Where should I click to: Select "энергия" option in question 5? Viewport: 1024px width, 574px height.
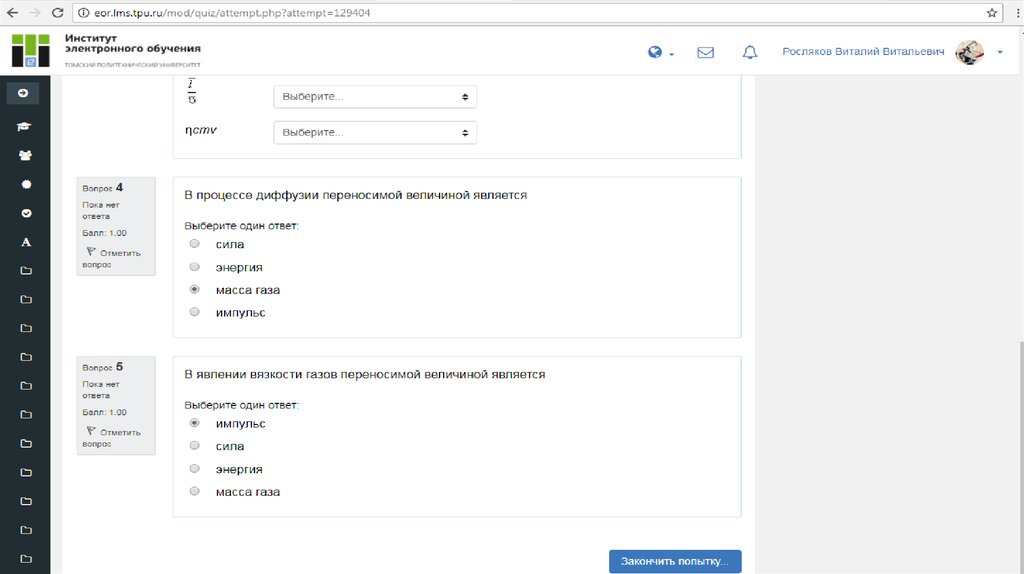tap(195, 469)
